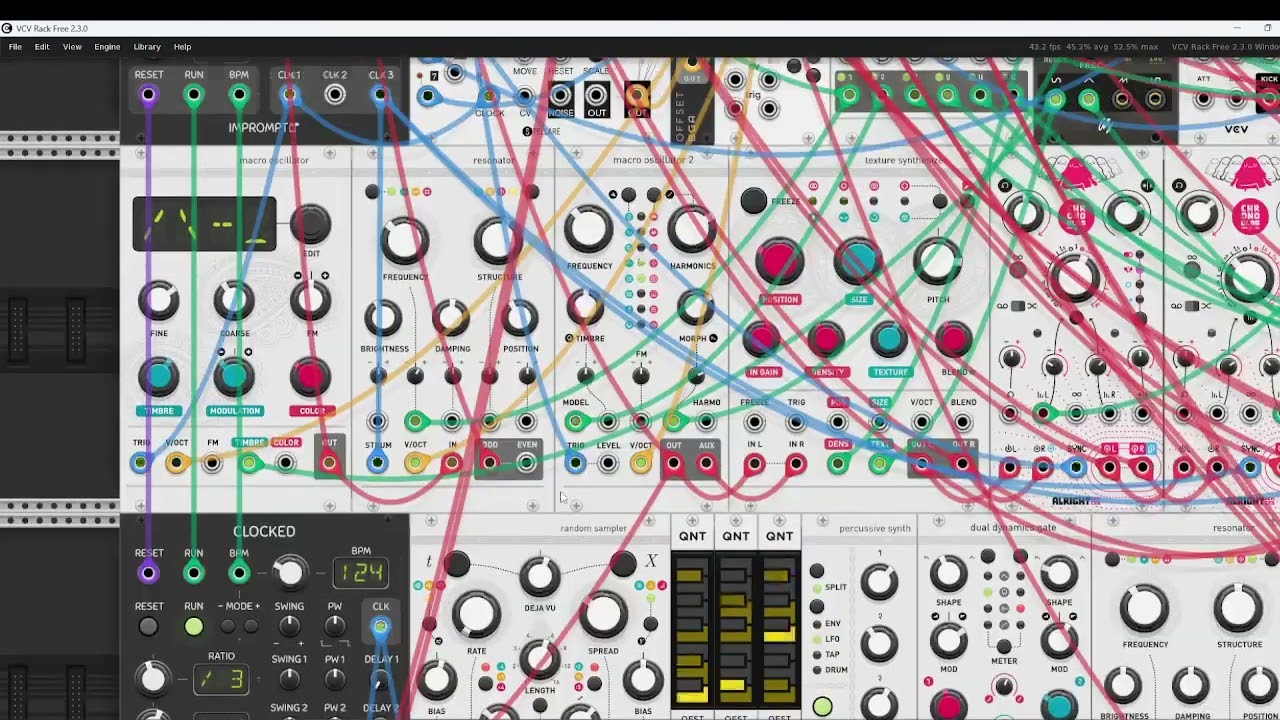Click the CLOCKED PW knob
This screenshot has width=1280, height=720.
pos(335,627)
